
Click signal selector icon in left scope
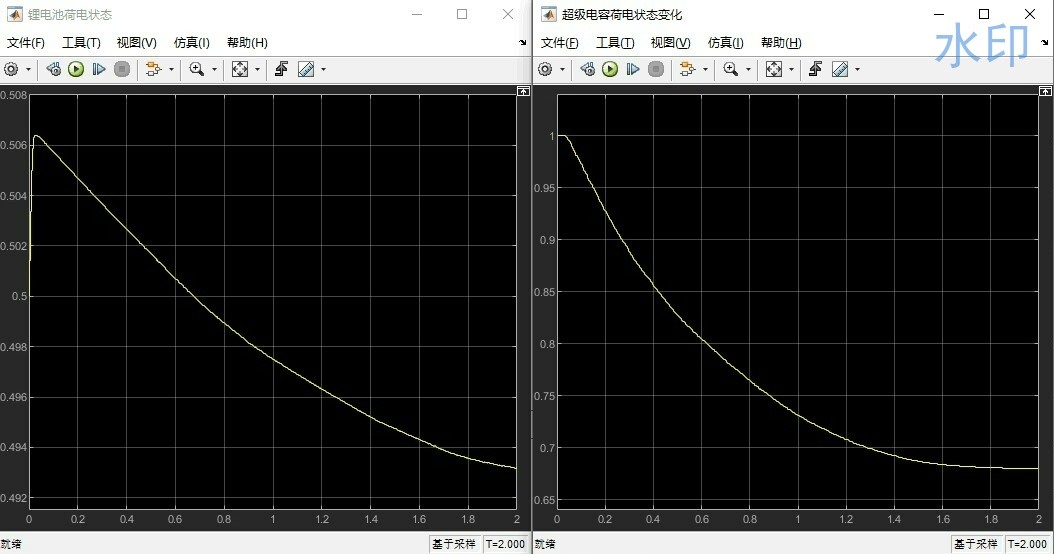(154, 69)
